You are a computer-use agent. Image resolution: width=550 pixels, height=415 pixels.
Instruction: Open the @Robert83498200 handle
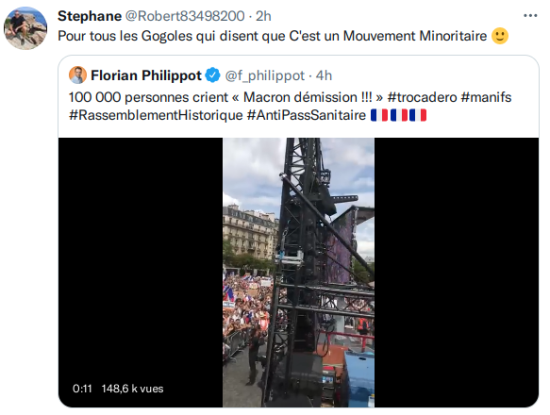point(185,16)
